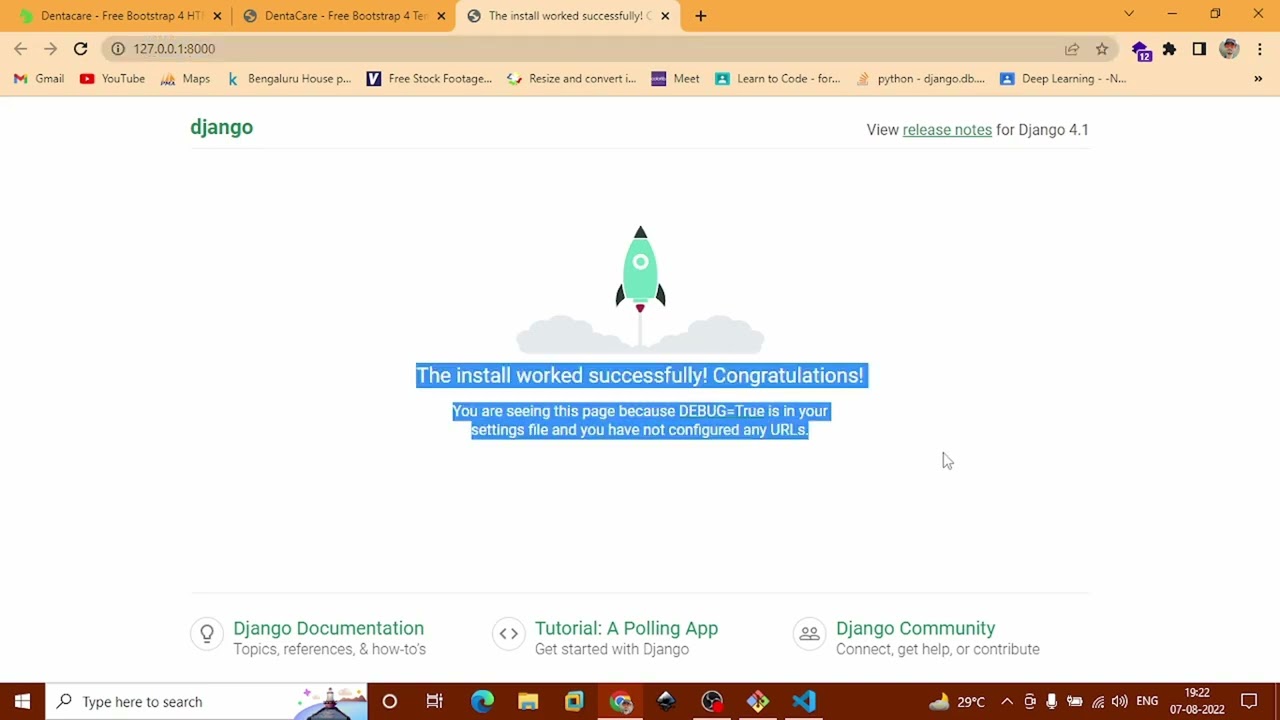Open a new browser tab
Image resolution: width=1280 pixels, height=720 pixels.
click(x=700, y=16)
